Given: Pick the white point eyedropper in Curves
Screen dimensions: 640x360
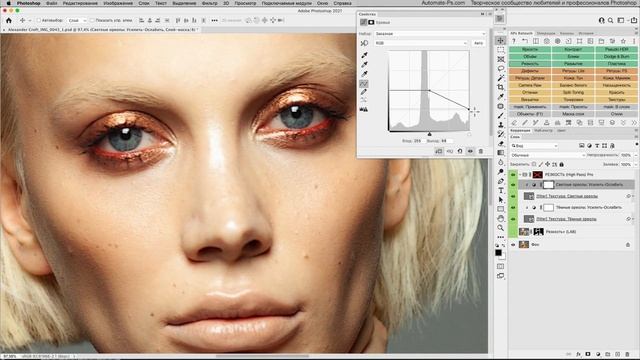Looking at the screenshot, I should pyautogui.click(x=364, y=73).
